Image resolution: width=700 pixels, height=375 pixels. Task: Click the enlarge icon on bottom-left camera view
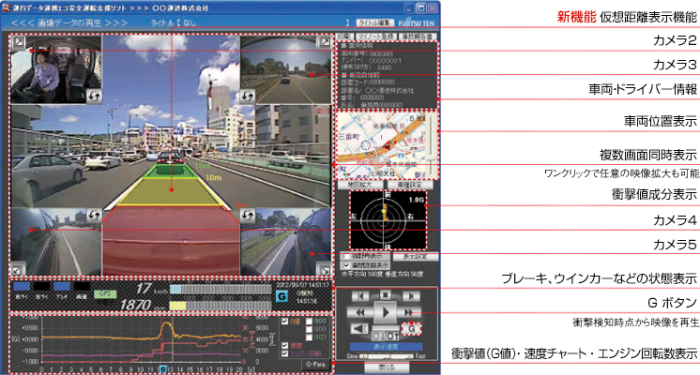click(17, 270)
